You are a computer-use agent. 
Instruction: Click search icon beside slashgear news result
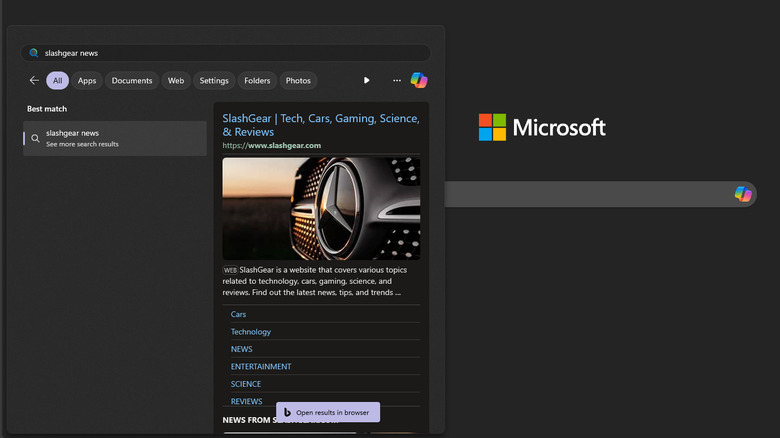pos(35,139)
